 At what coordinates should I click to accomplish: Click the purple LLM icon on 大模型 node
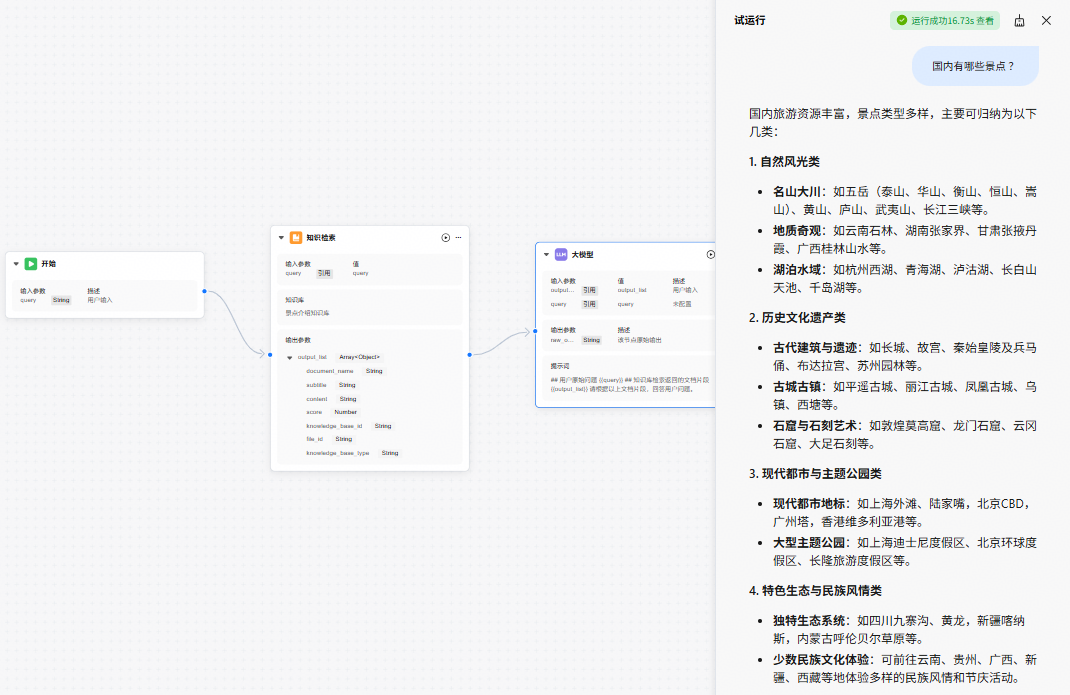point(561,255)
